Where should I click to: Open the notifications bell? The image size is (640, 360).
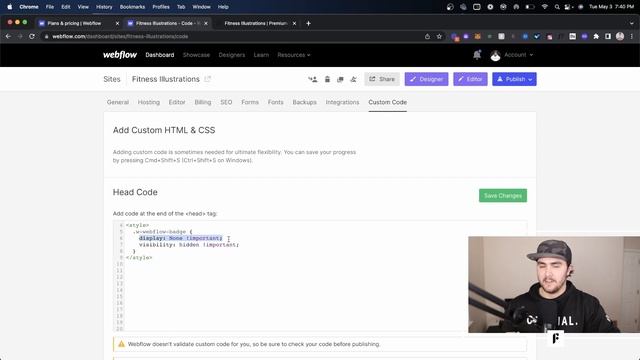click(x=477, y=55)
